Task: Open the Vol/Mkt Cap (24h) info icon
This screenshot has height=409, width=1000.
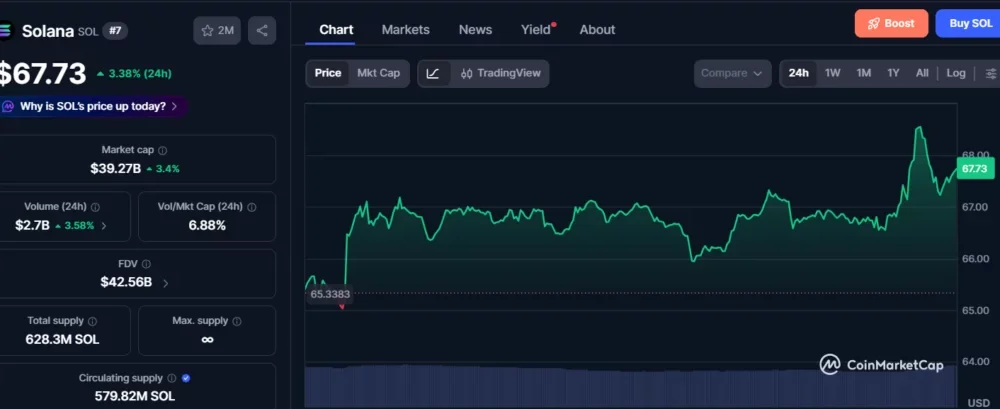Action: coord(252,207)
